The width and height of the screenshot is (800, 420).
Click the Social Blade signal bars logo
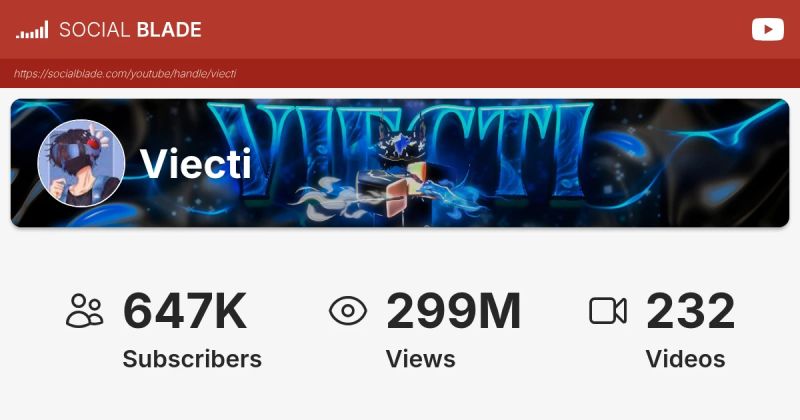click(x=32, y=30)
